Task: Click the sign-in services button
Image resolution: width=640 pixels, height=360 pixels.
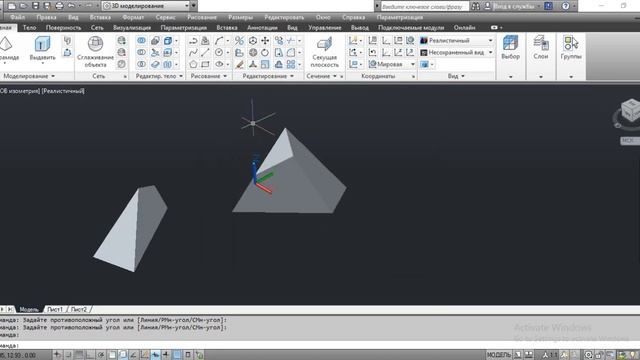Action: (x=514, y=6)
